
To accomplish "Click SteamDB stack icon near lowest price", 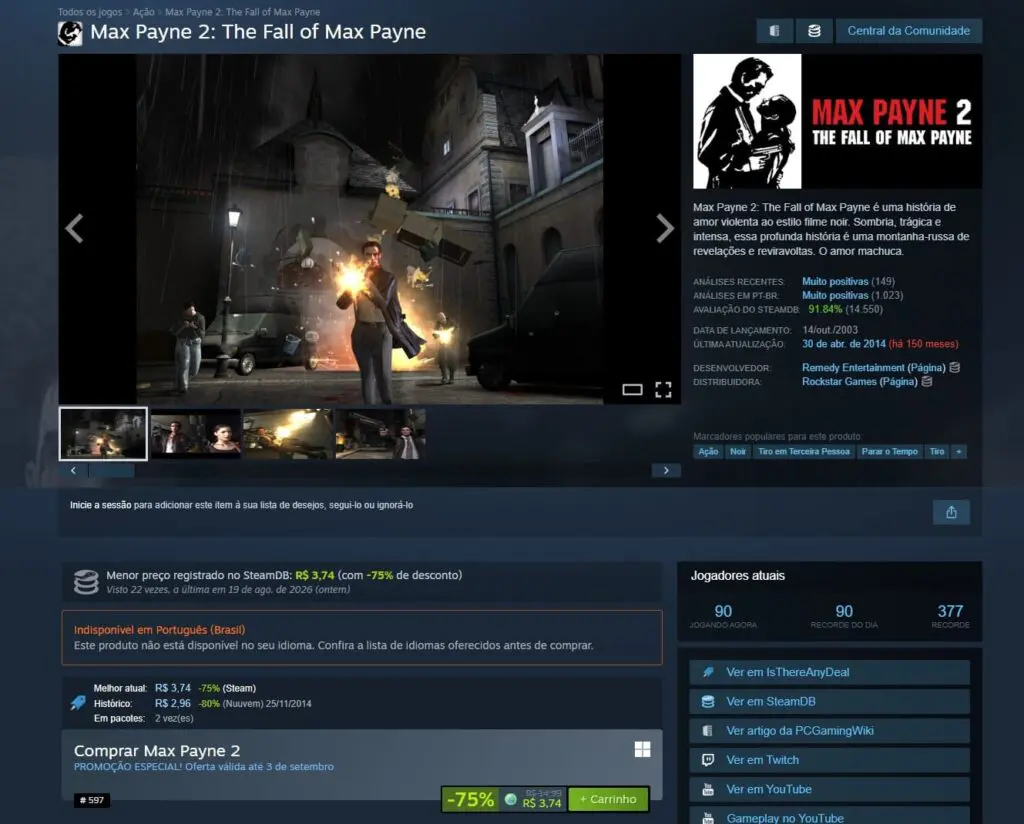I will tap(86, 582).
